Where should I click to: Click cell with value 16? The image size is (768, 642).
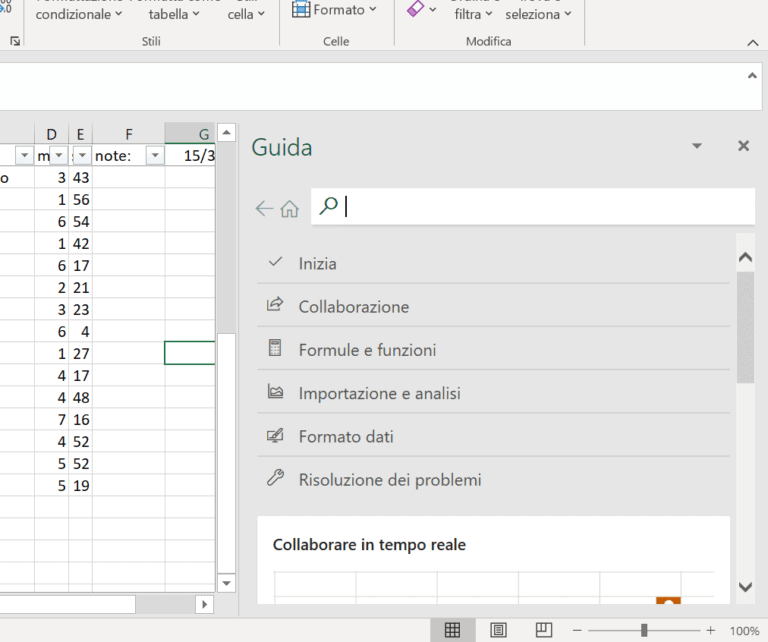[x=80, y=420]
